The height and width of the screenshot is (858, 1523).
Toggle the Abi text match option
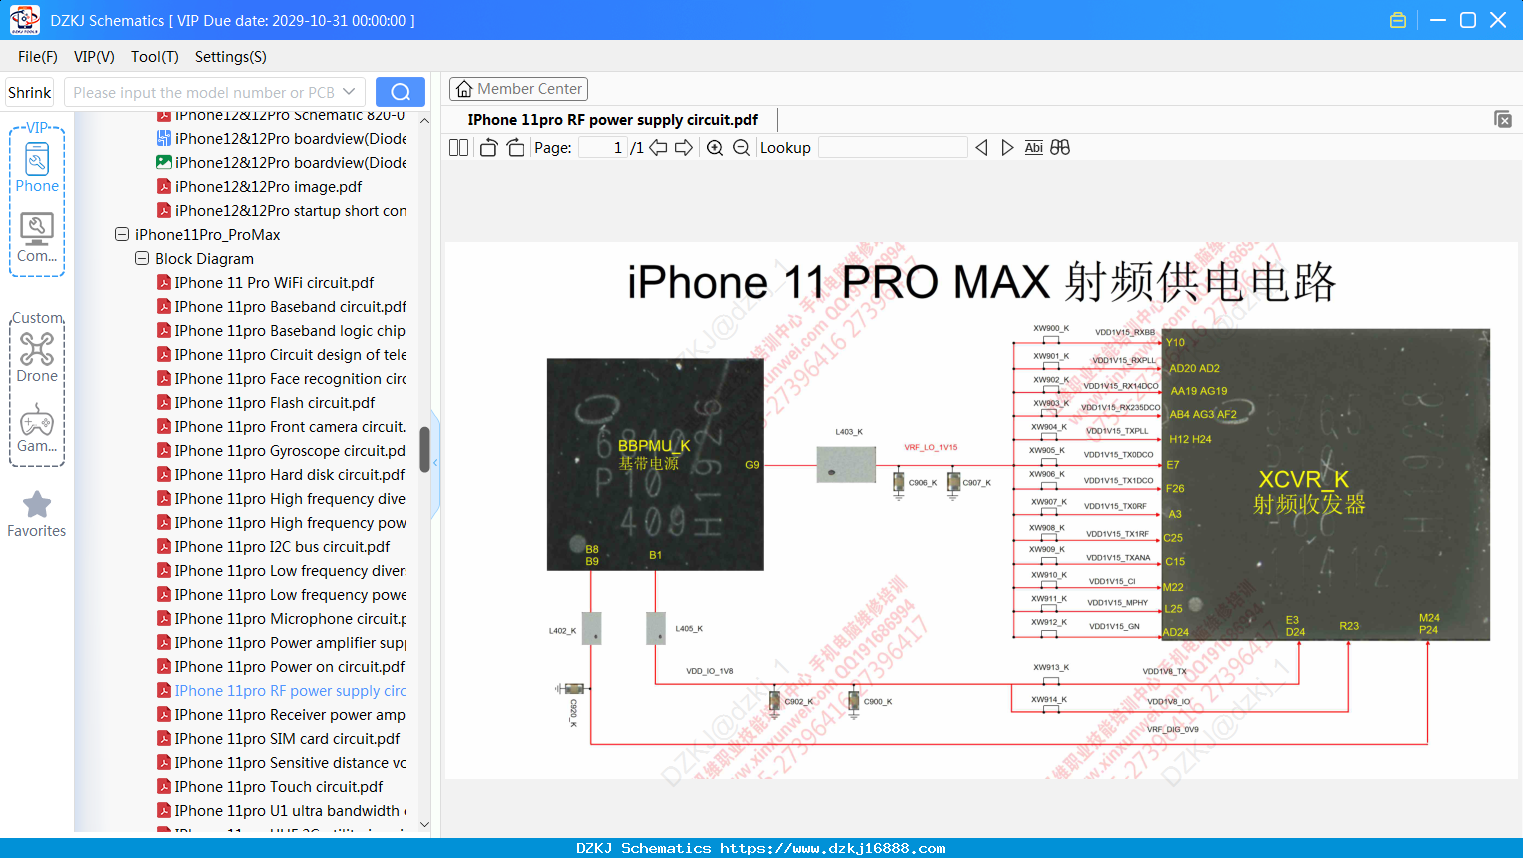[1034, 148]
